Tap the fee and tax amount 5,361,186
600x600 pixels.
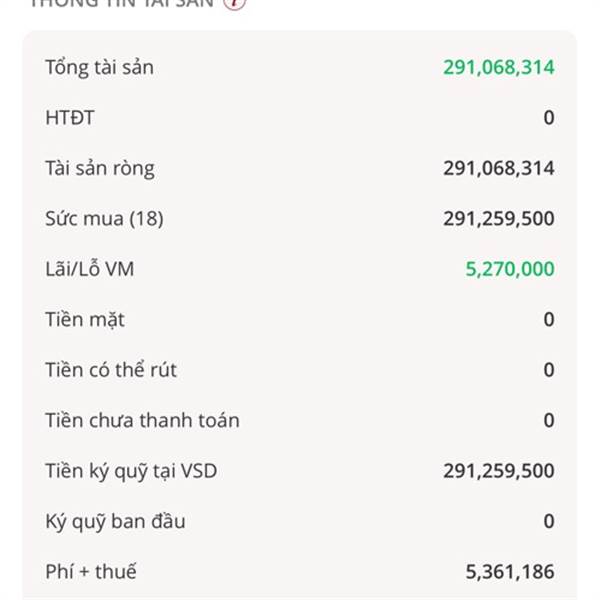pos(510,572)
